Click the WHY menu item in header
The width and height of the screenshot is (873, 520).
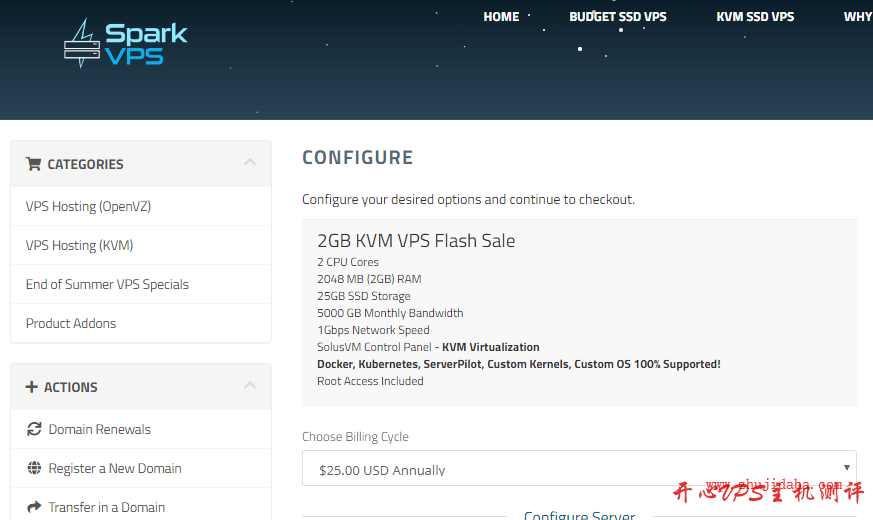(x=857, y=17)
